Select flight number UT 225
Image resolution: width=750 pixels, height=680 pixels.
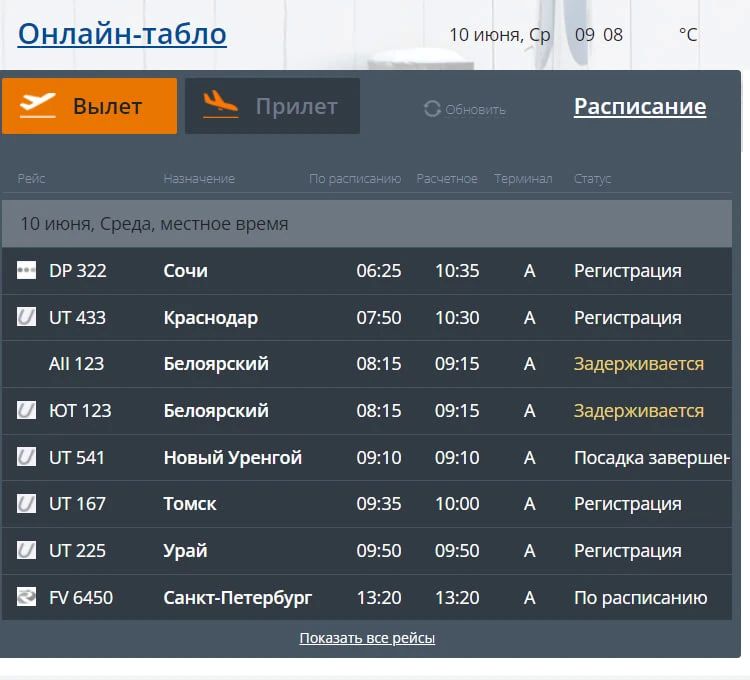(x=77, y=551)
